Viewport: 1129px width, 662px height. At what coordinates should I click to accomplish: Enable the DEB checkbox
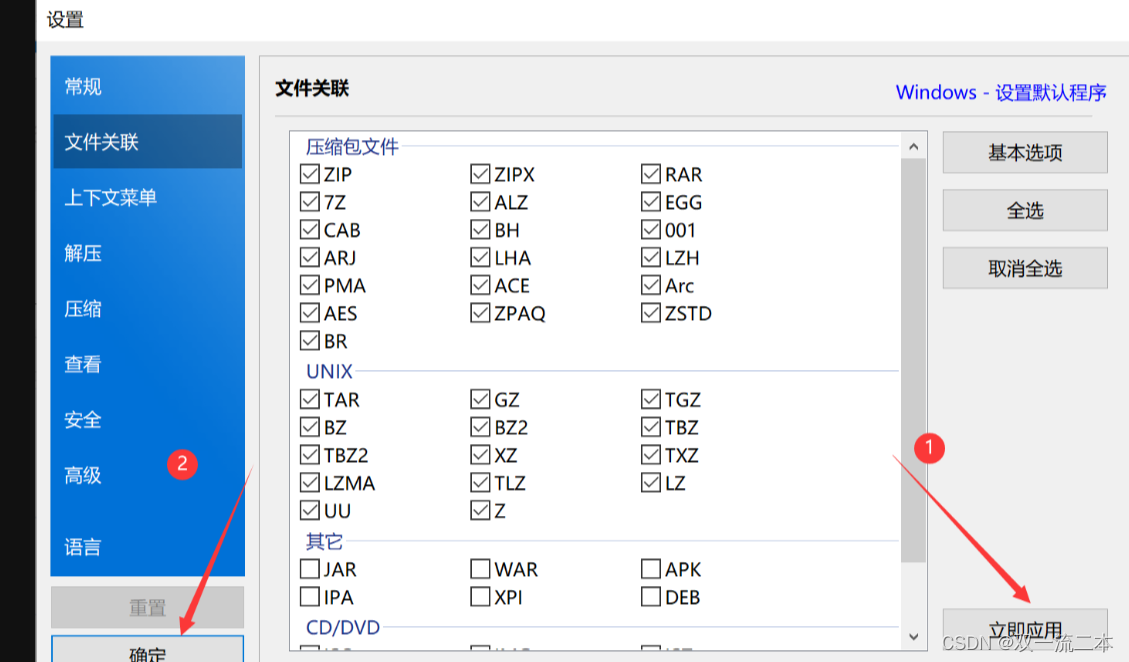point(651,597)
